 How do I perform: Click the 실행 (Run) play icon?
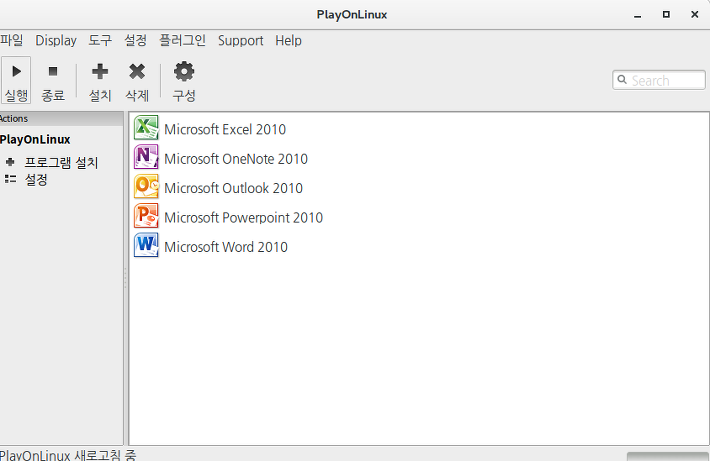coord(16,72)
